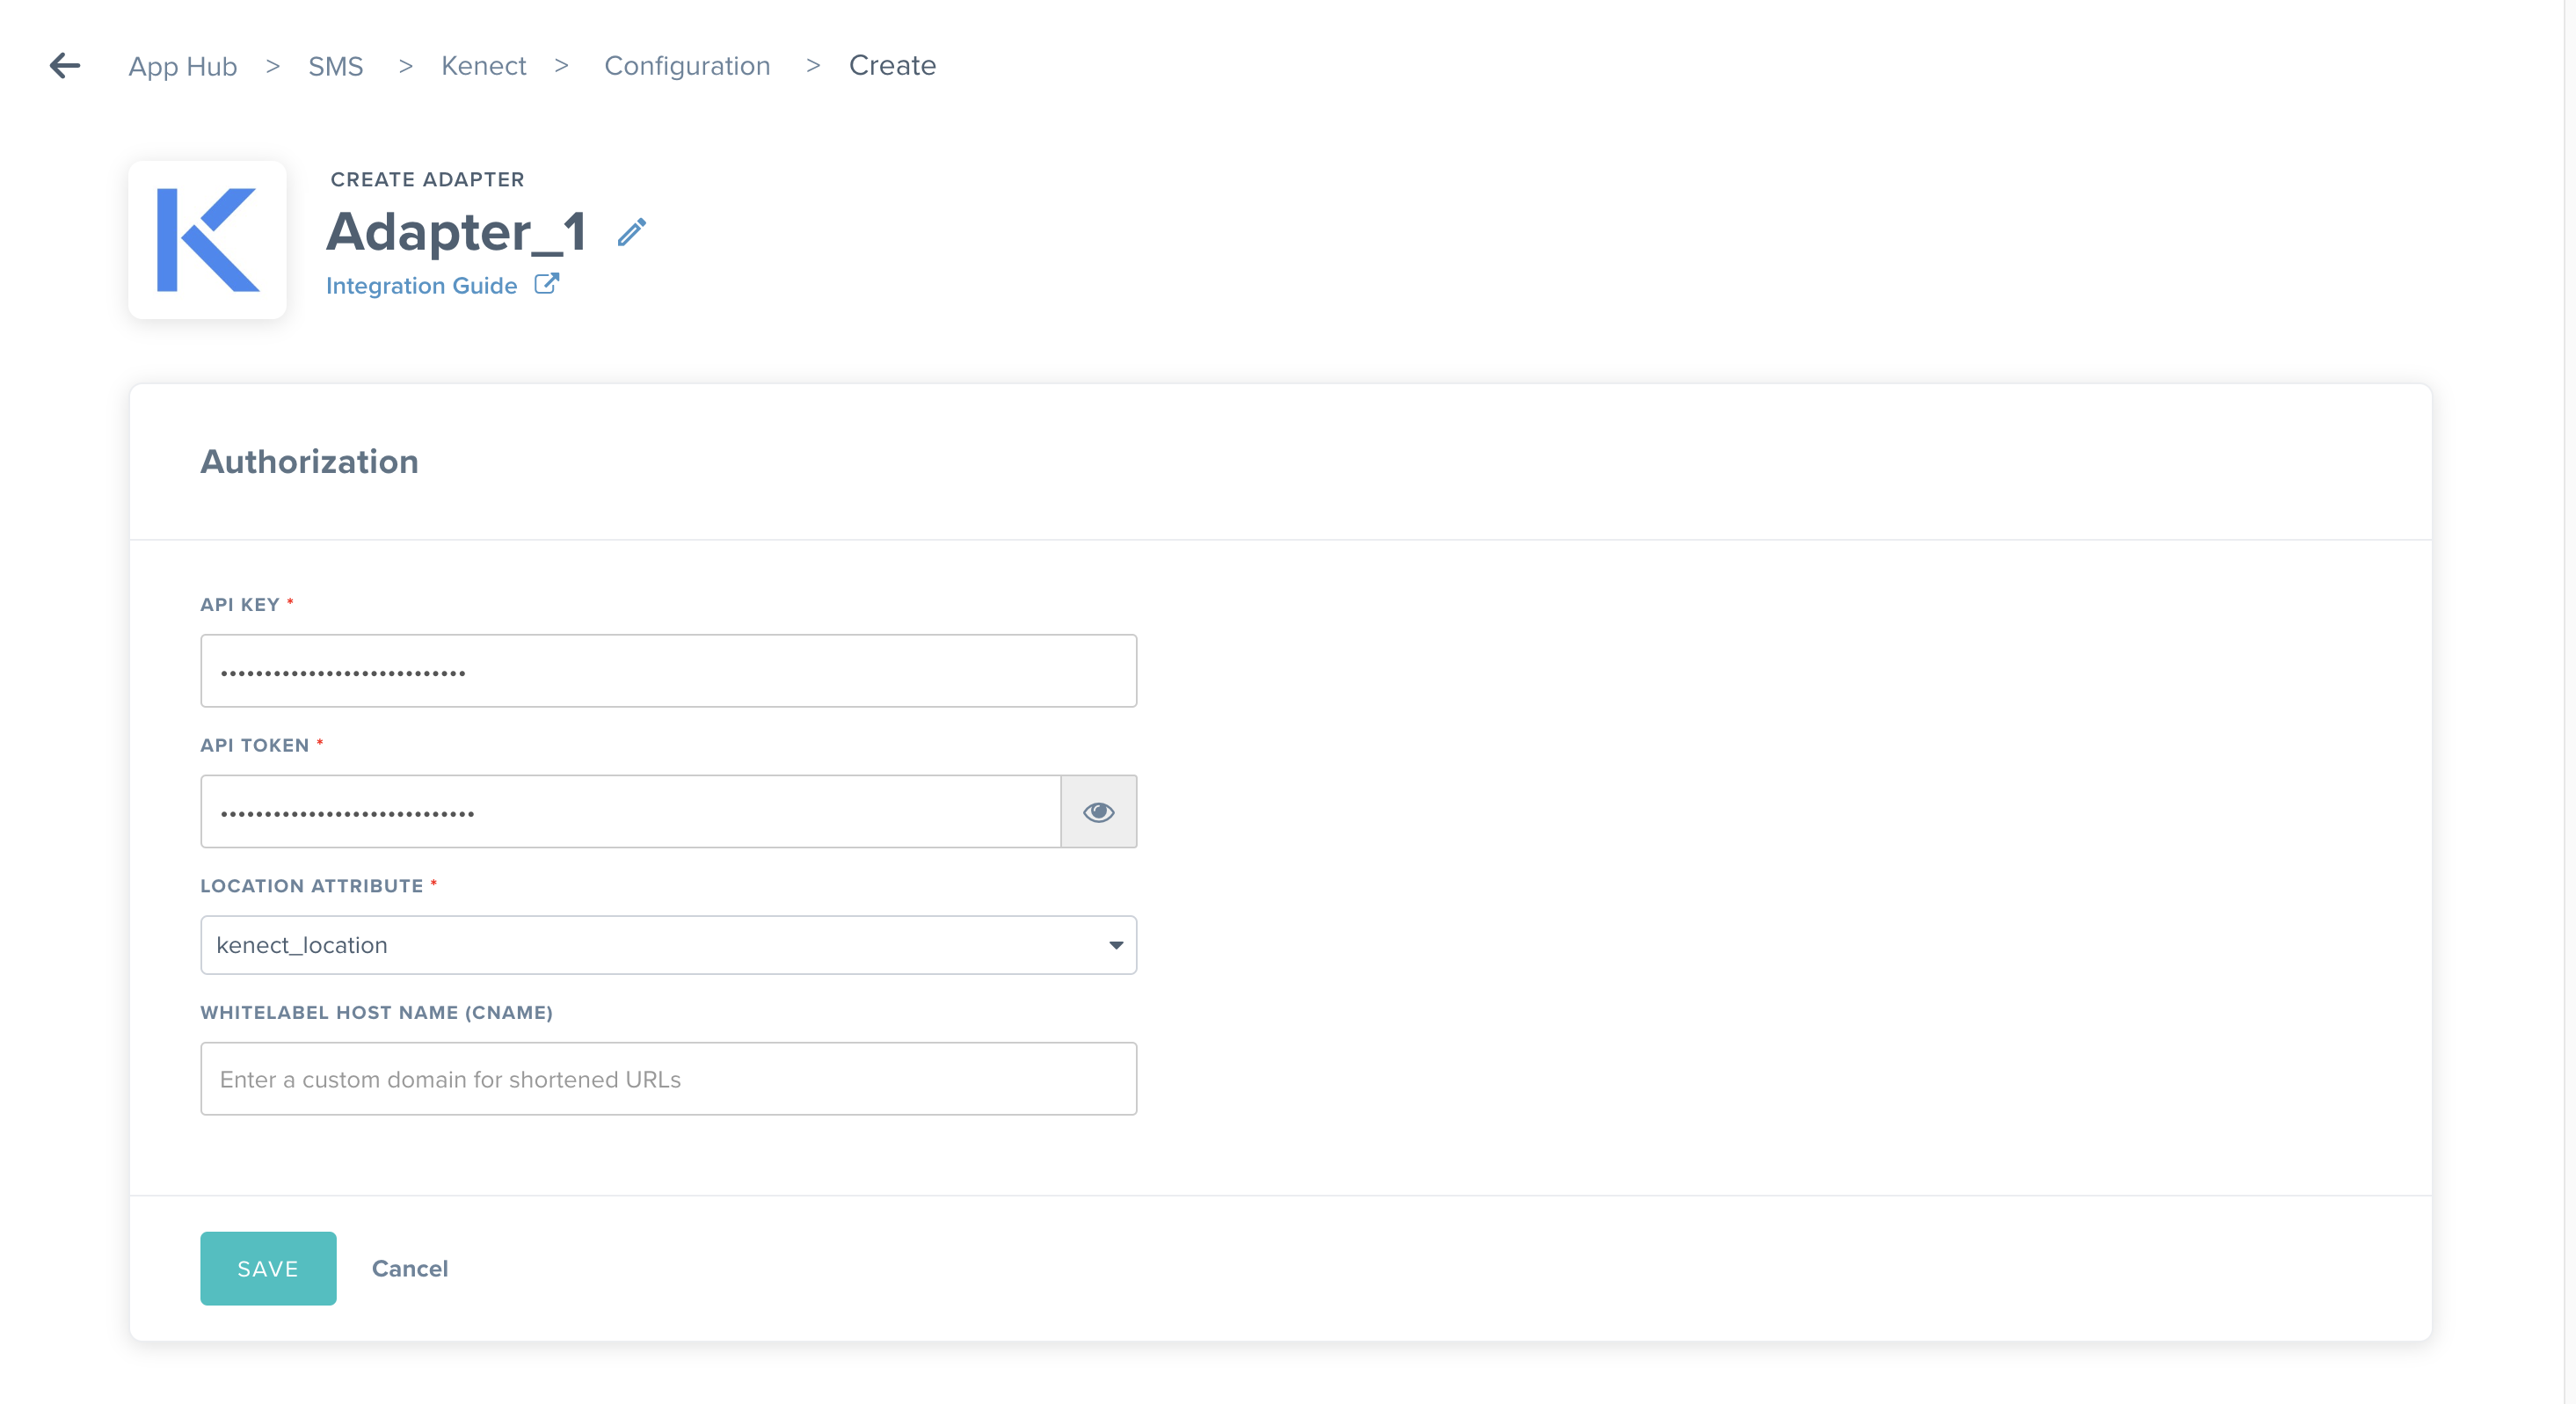Click the Whitelabel Host Name input field
The width and height of the screenshot is (2576, 1404).
pos(668,1079)
